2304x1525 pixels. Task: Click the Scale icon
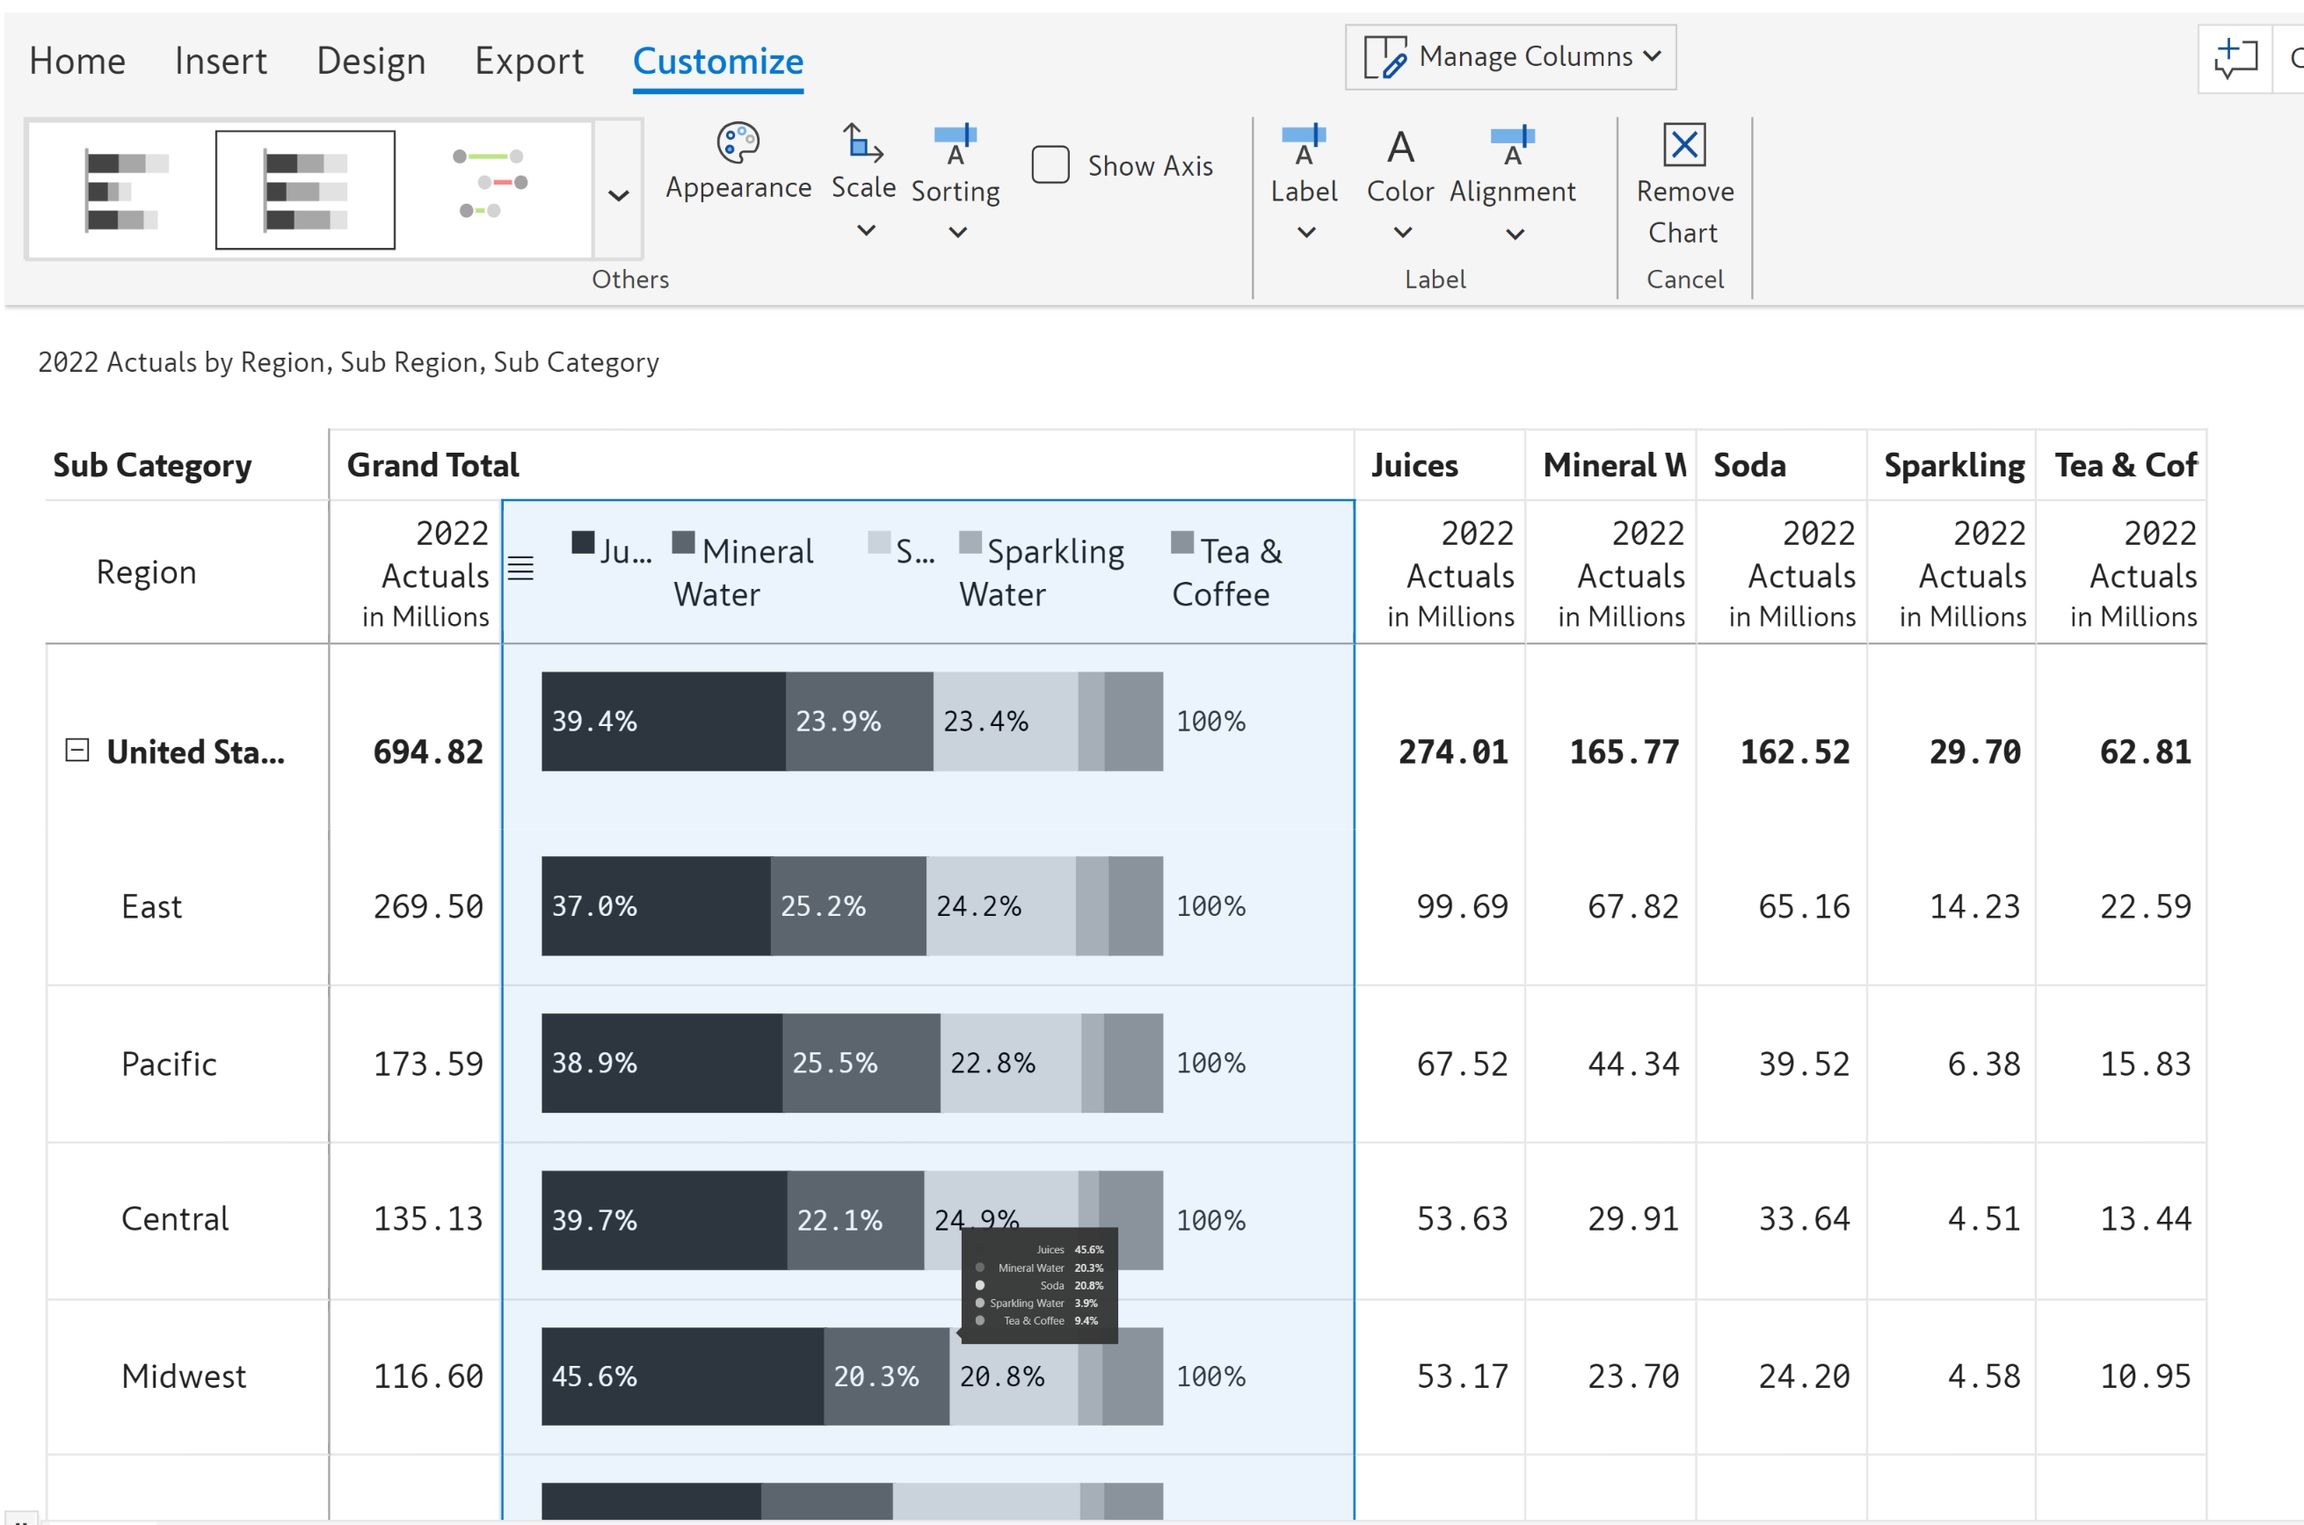[863, 145]
